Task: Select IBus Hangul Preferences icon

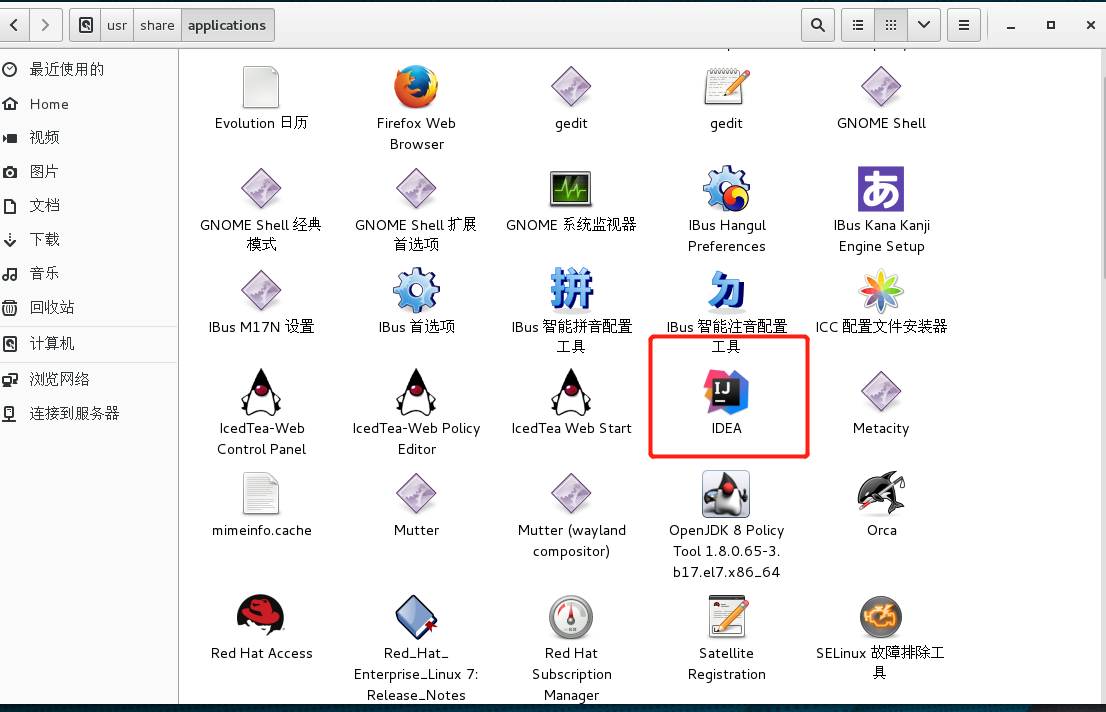Action: pos(727,188)
